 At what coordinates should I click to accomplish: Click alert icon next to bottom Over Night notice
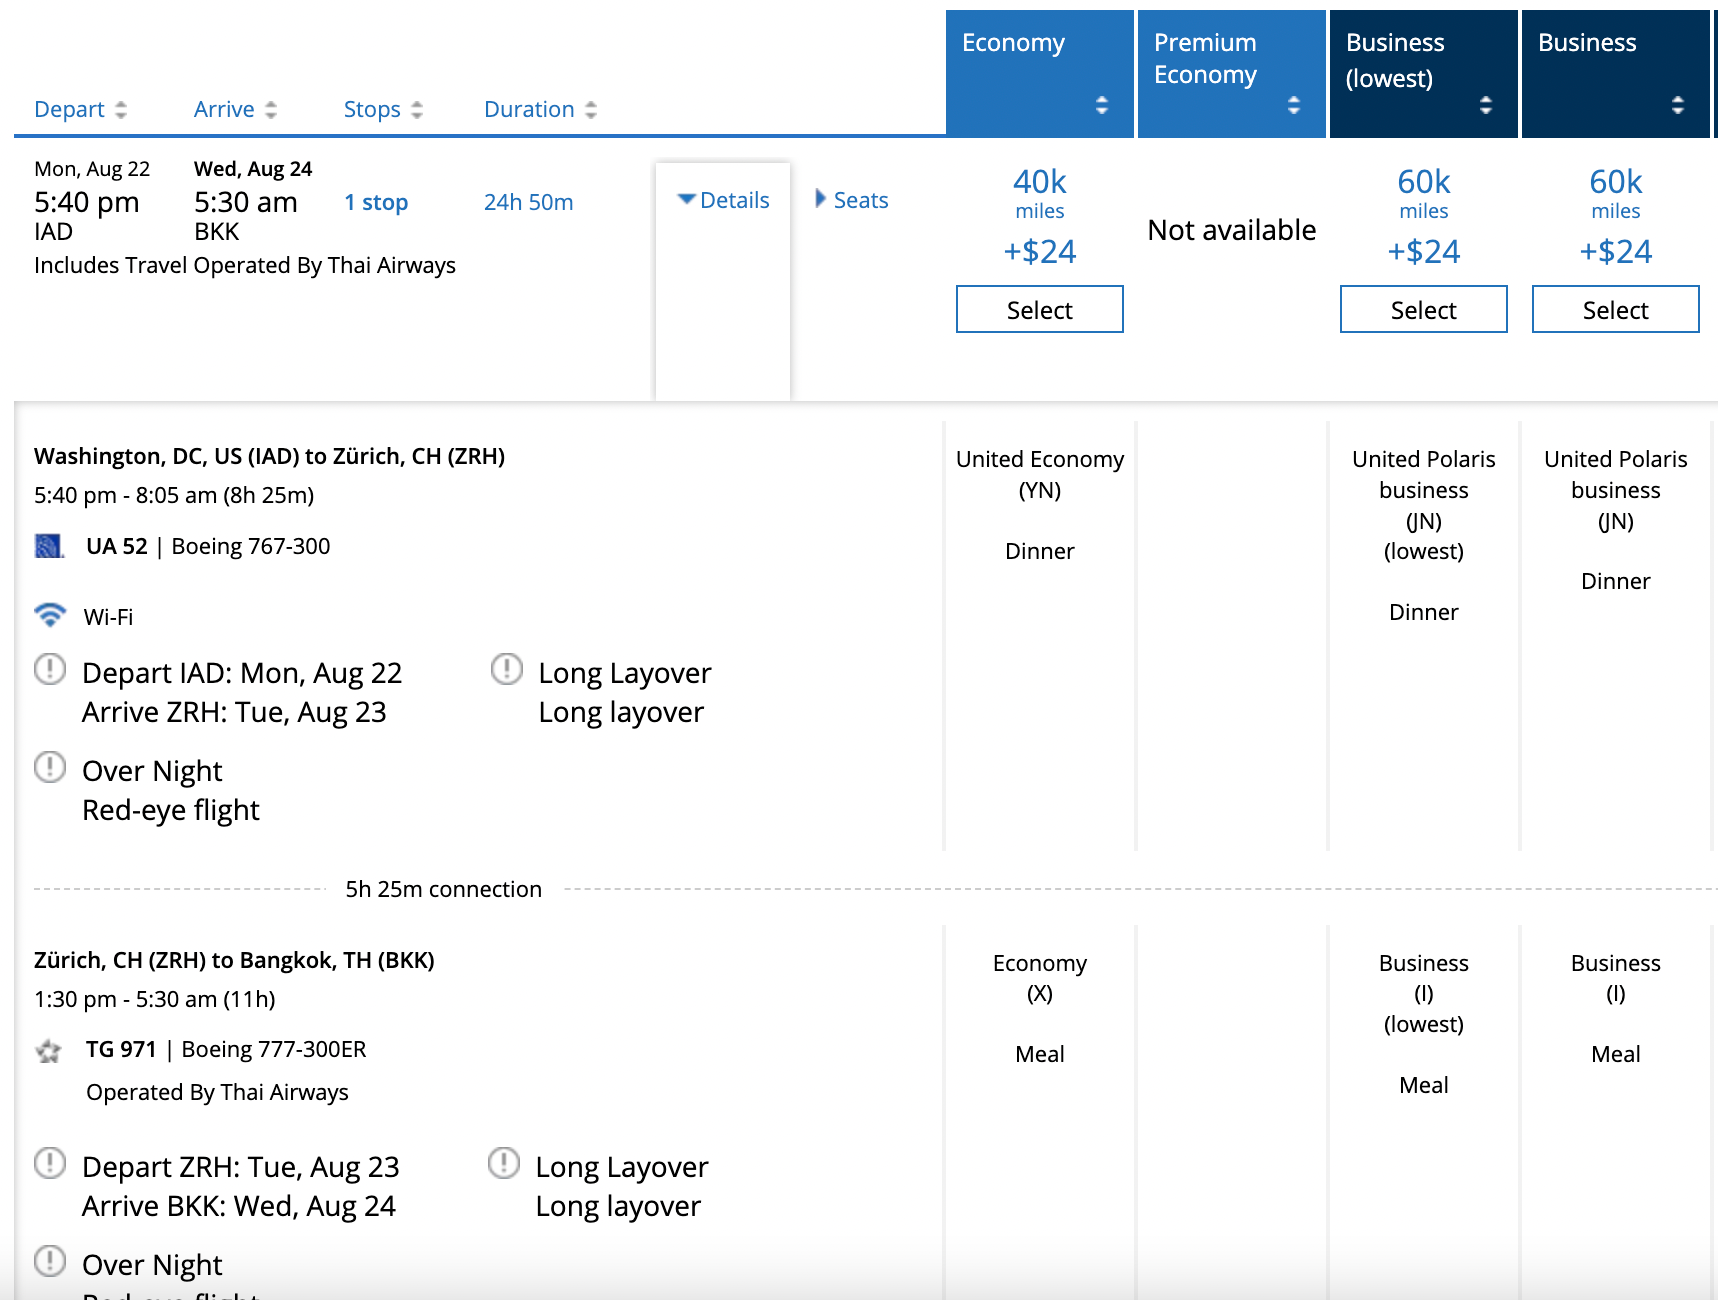(49, 1261)
